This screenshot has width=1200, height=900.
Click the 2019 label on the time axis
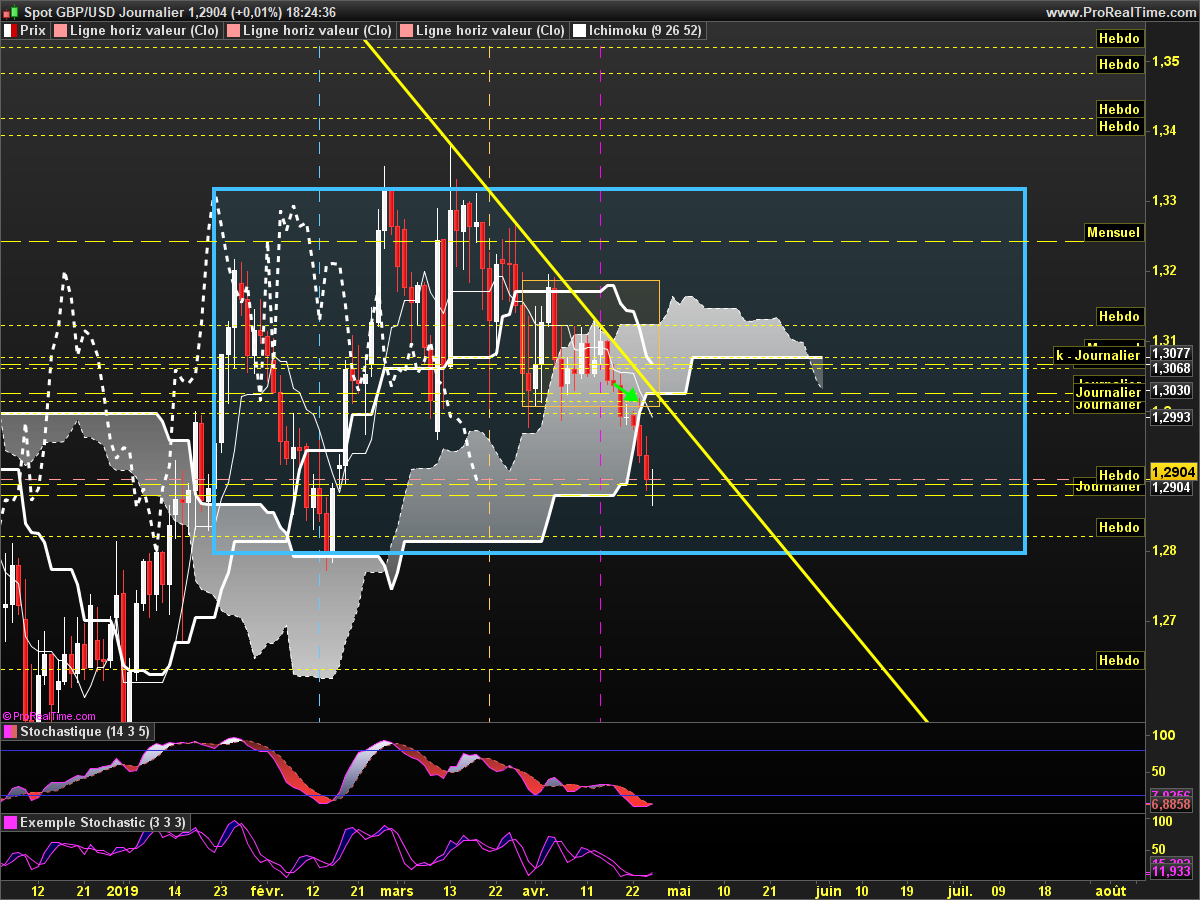[x=122, y=889]
